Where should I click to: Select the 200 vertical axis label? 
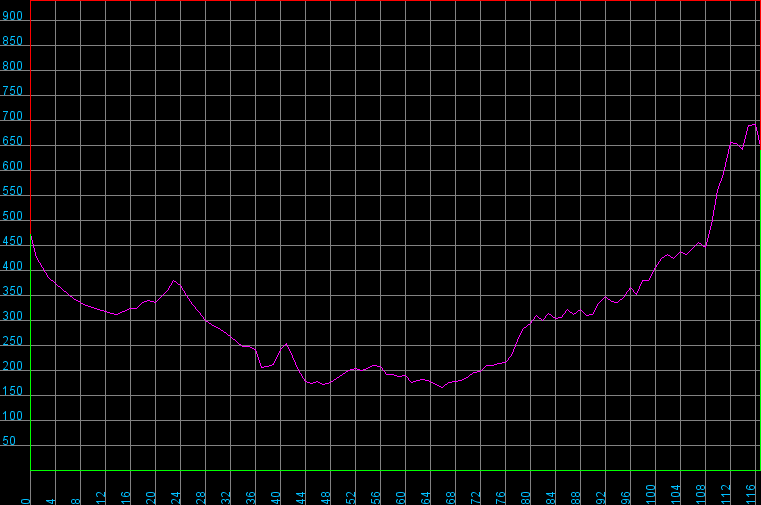pos(13,366)
